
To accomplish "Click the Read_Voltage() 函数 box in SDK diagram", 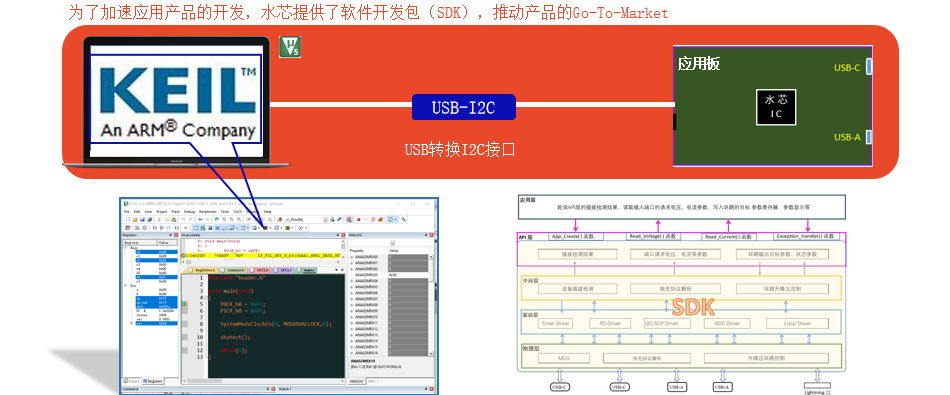I will (x=652, y=236).
